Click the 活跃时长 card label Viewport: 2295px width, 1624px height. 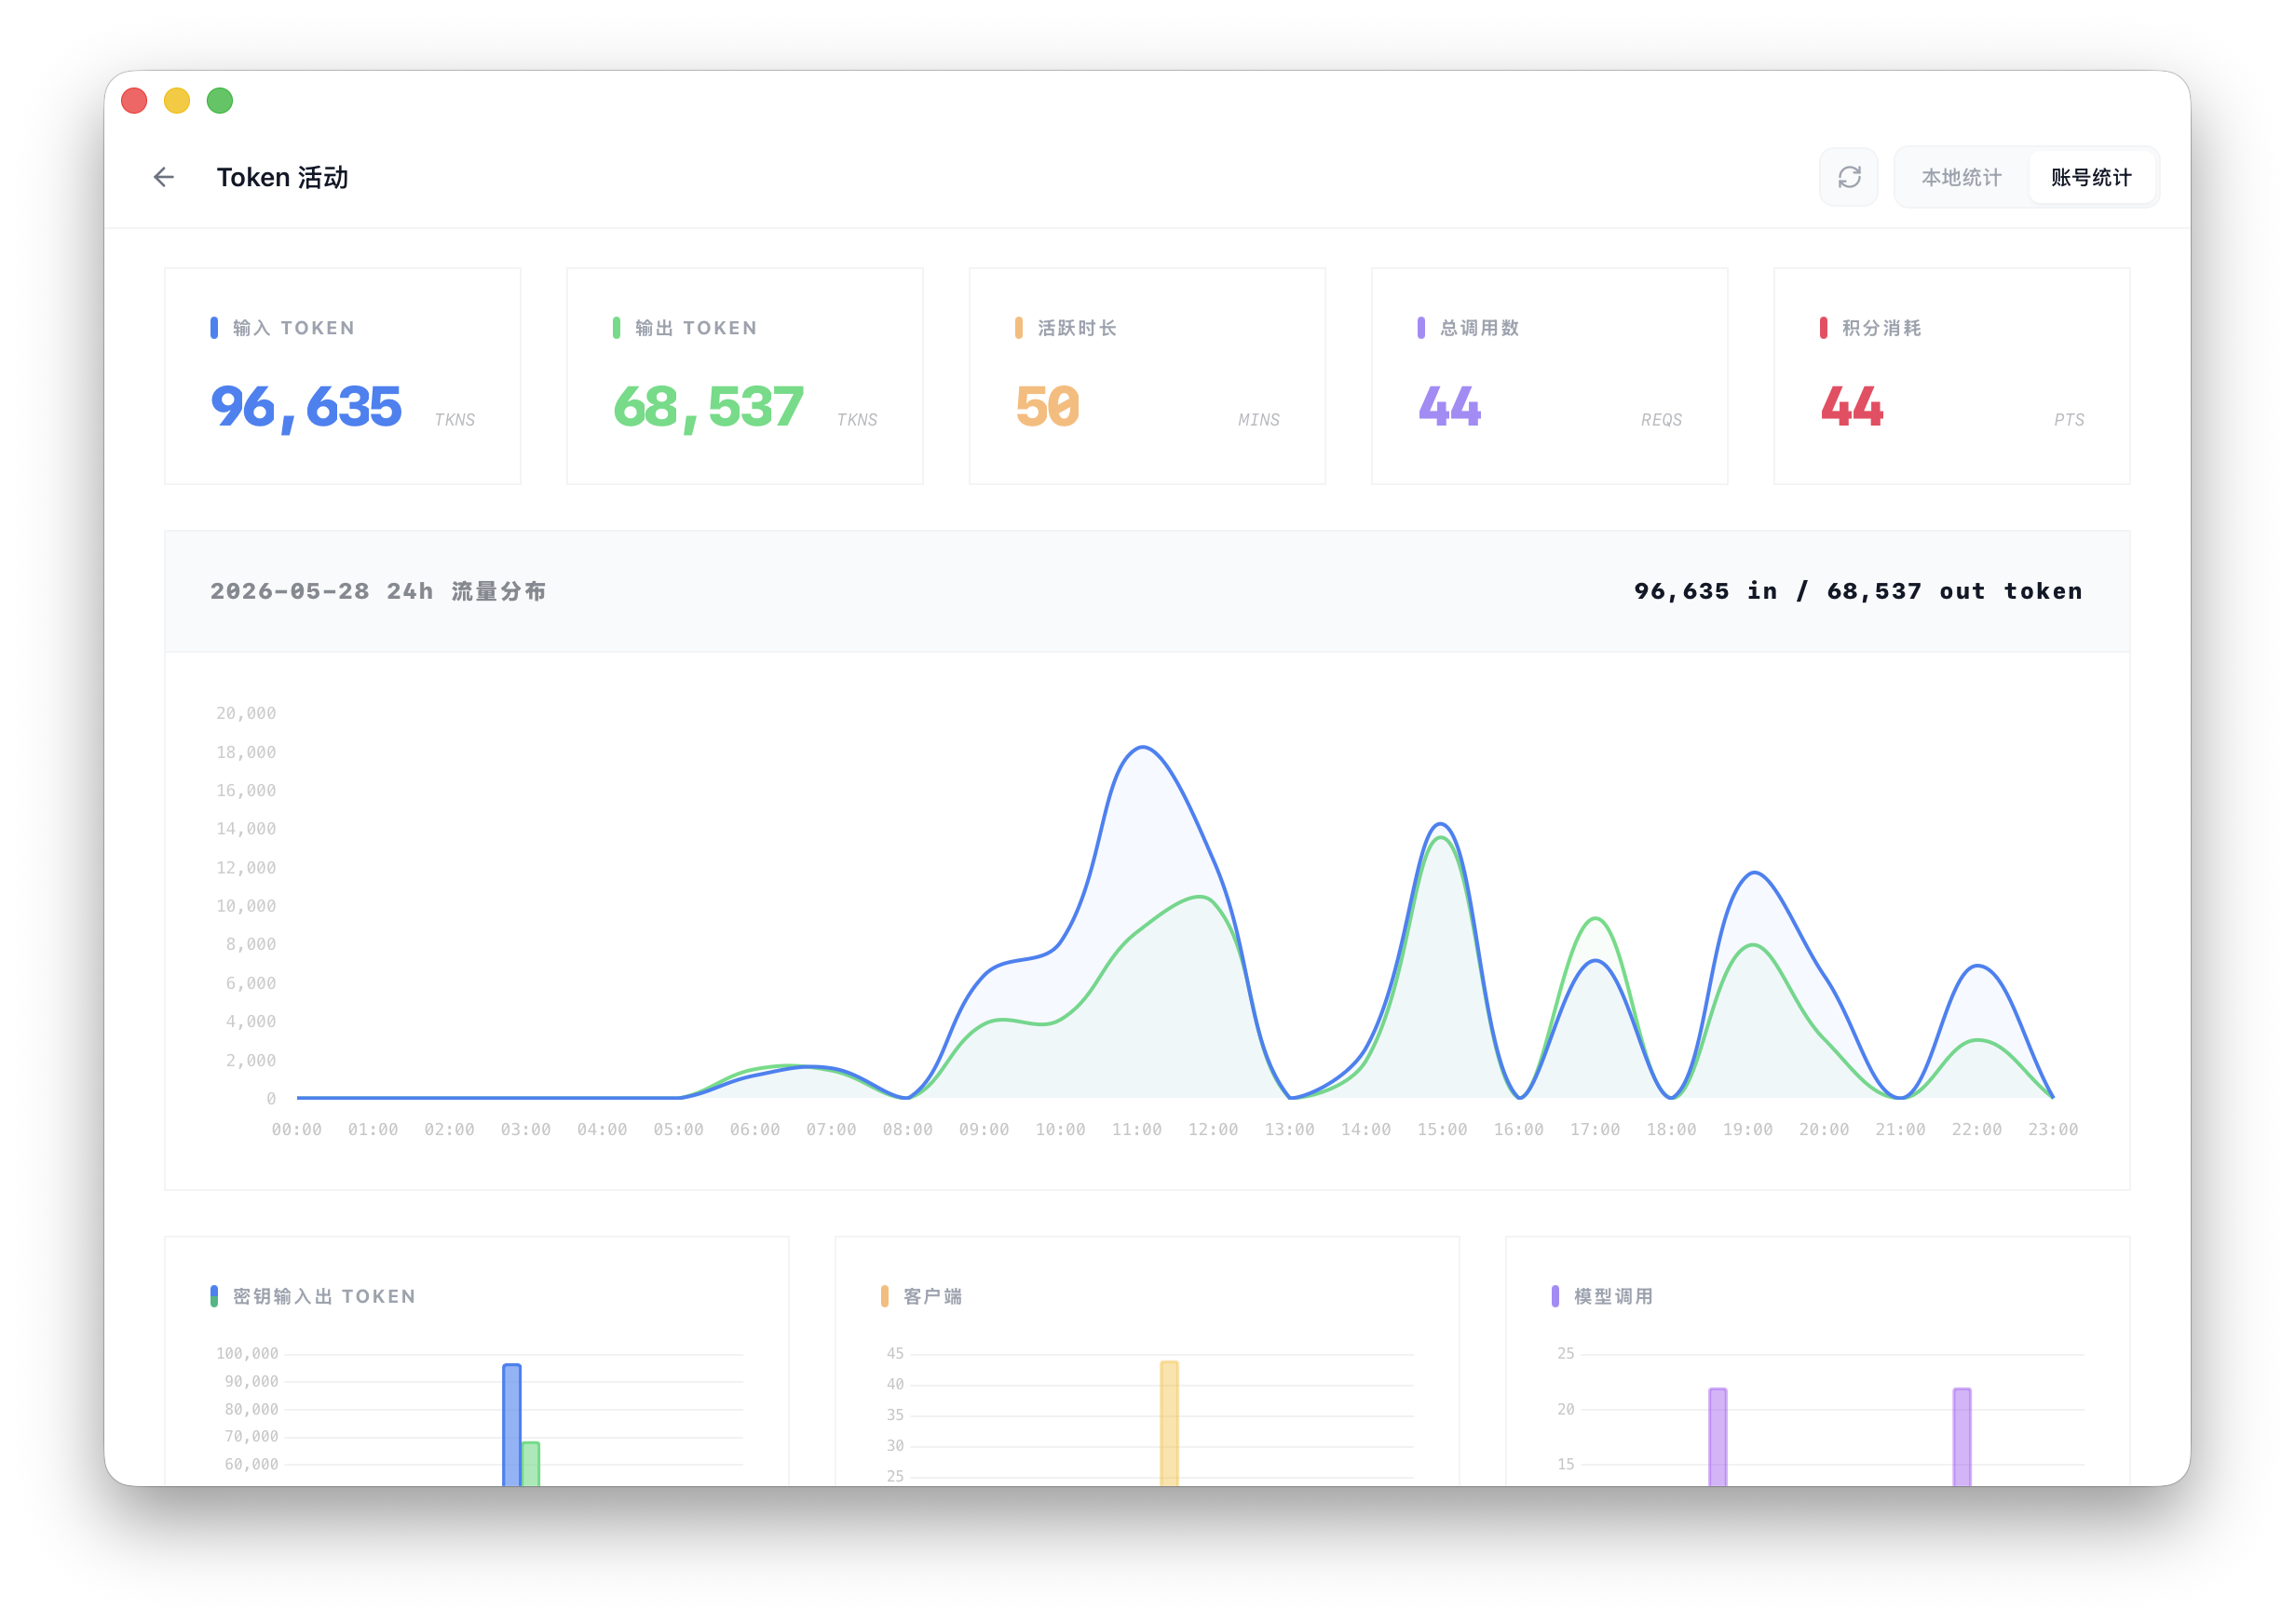tap(1077, 328)
